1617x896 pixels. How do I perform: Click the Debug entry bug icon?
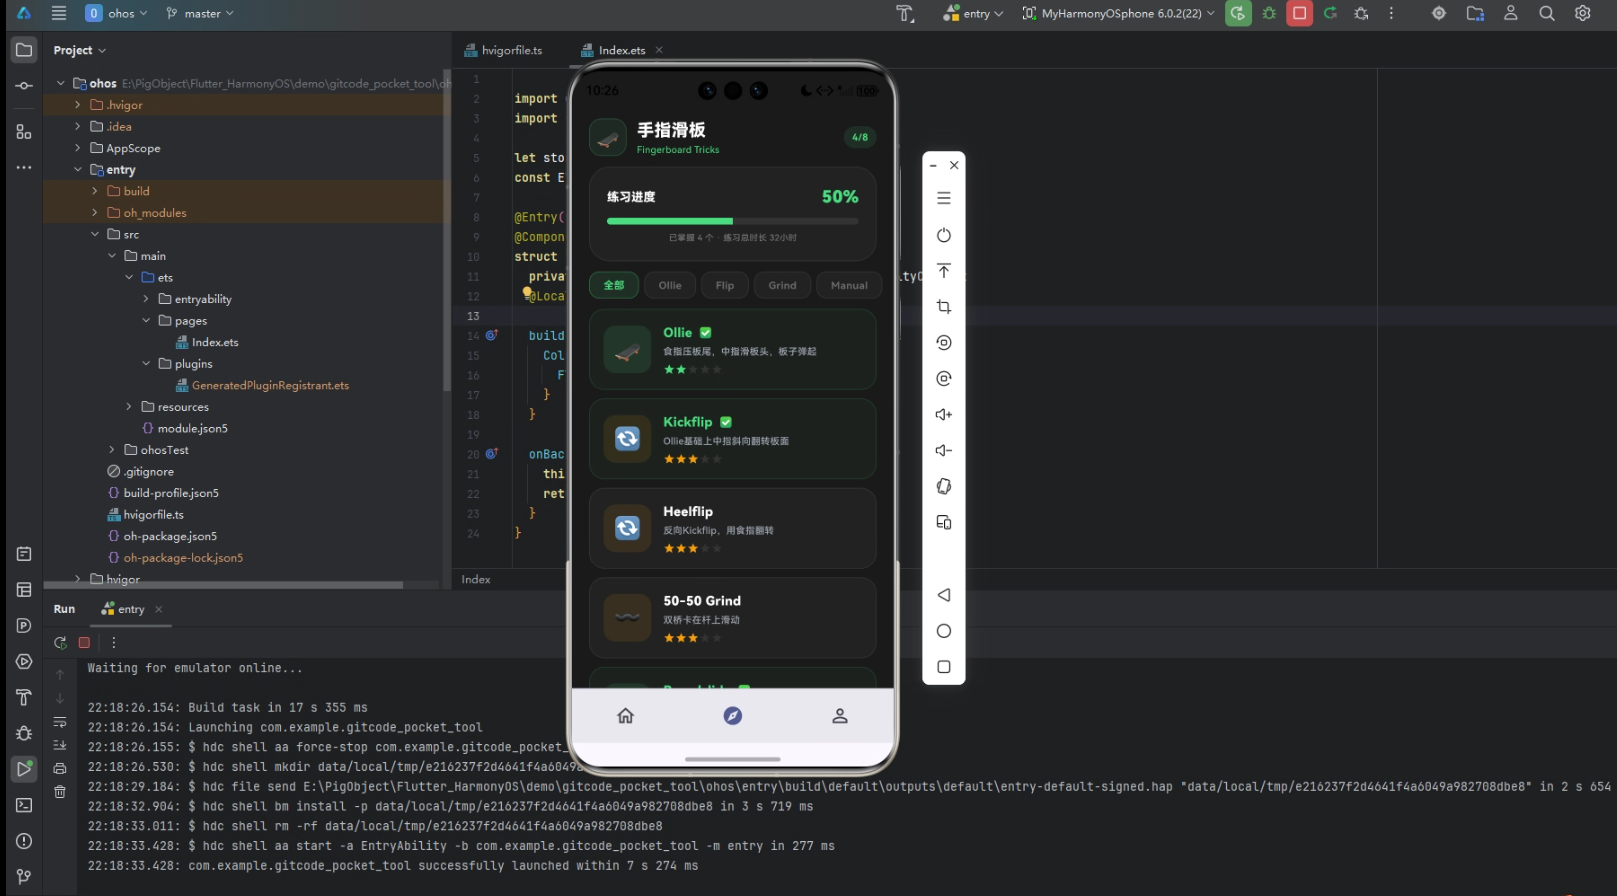click(x=1269, y=13)
